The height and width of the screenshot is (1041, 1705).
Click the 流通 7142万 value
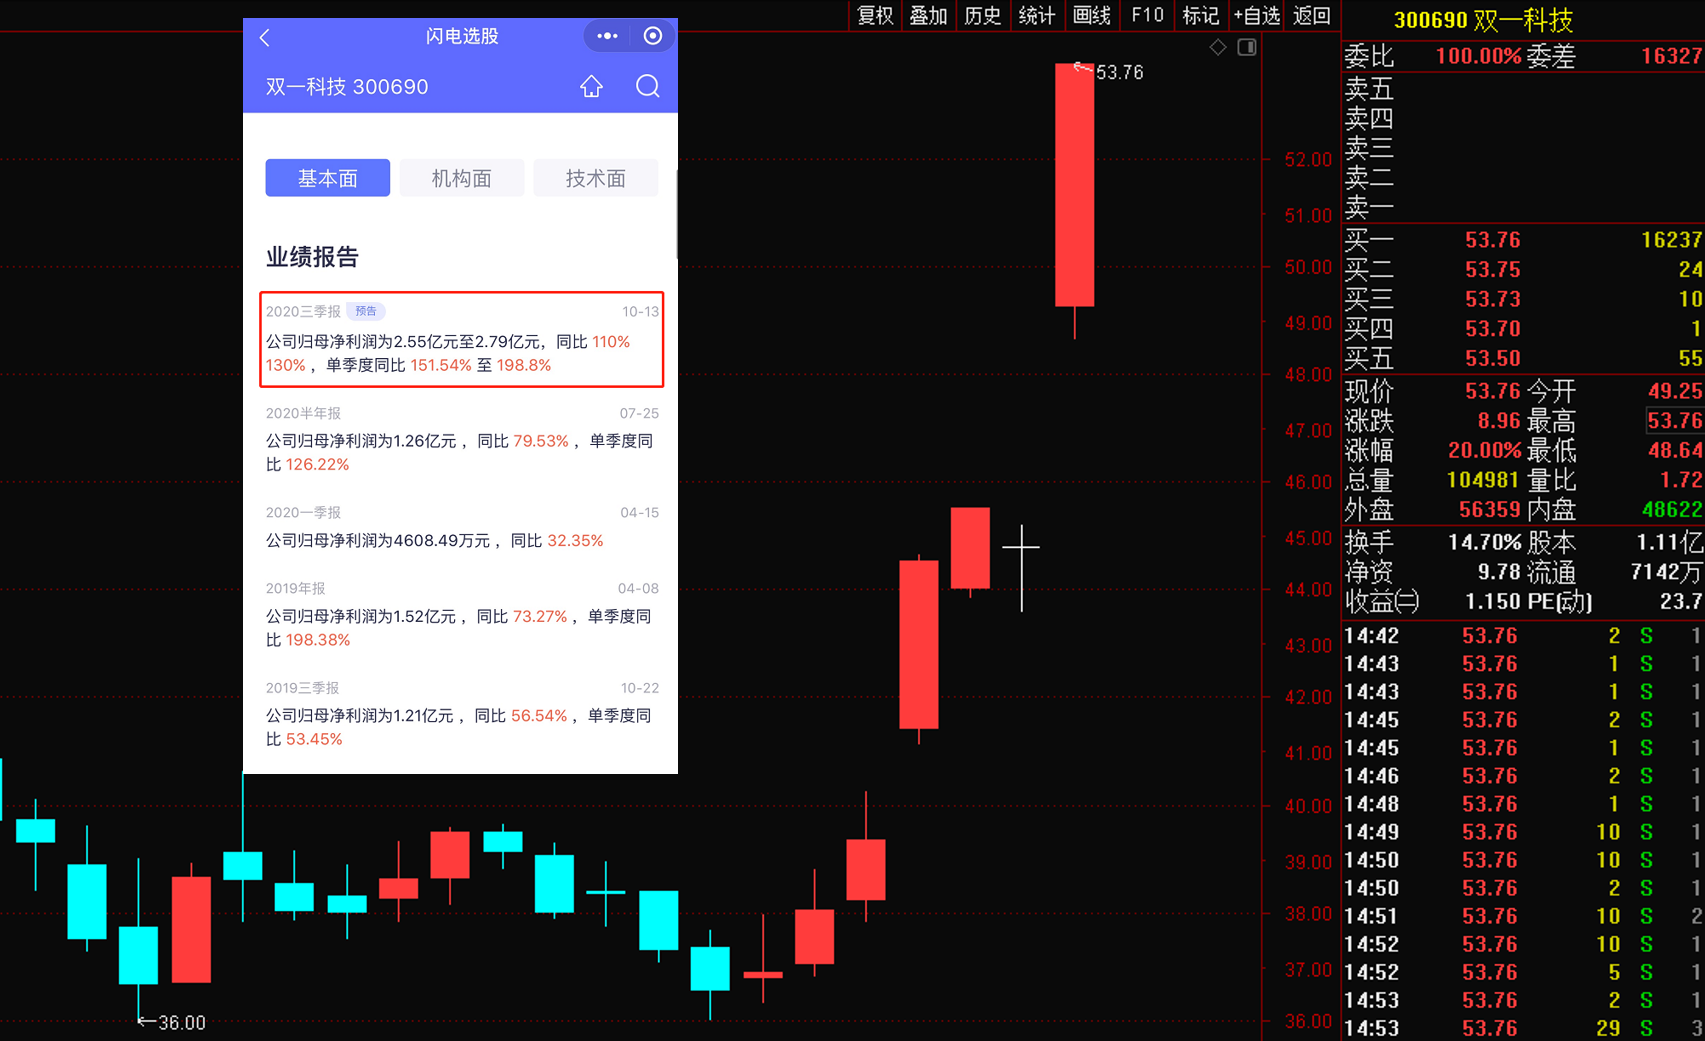pos(1666,573)
